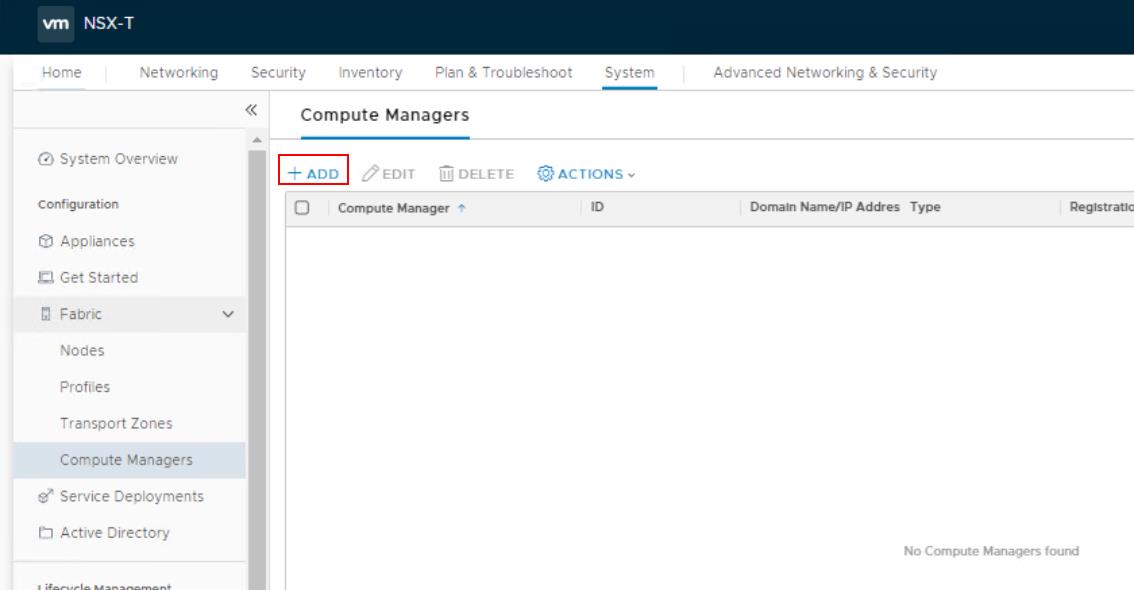Image resolution: width=1134 pixels, height=590 pixels.
Task: Click the EDIT pencil icon
Action: click(x=370, y=174)
